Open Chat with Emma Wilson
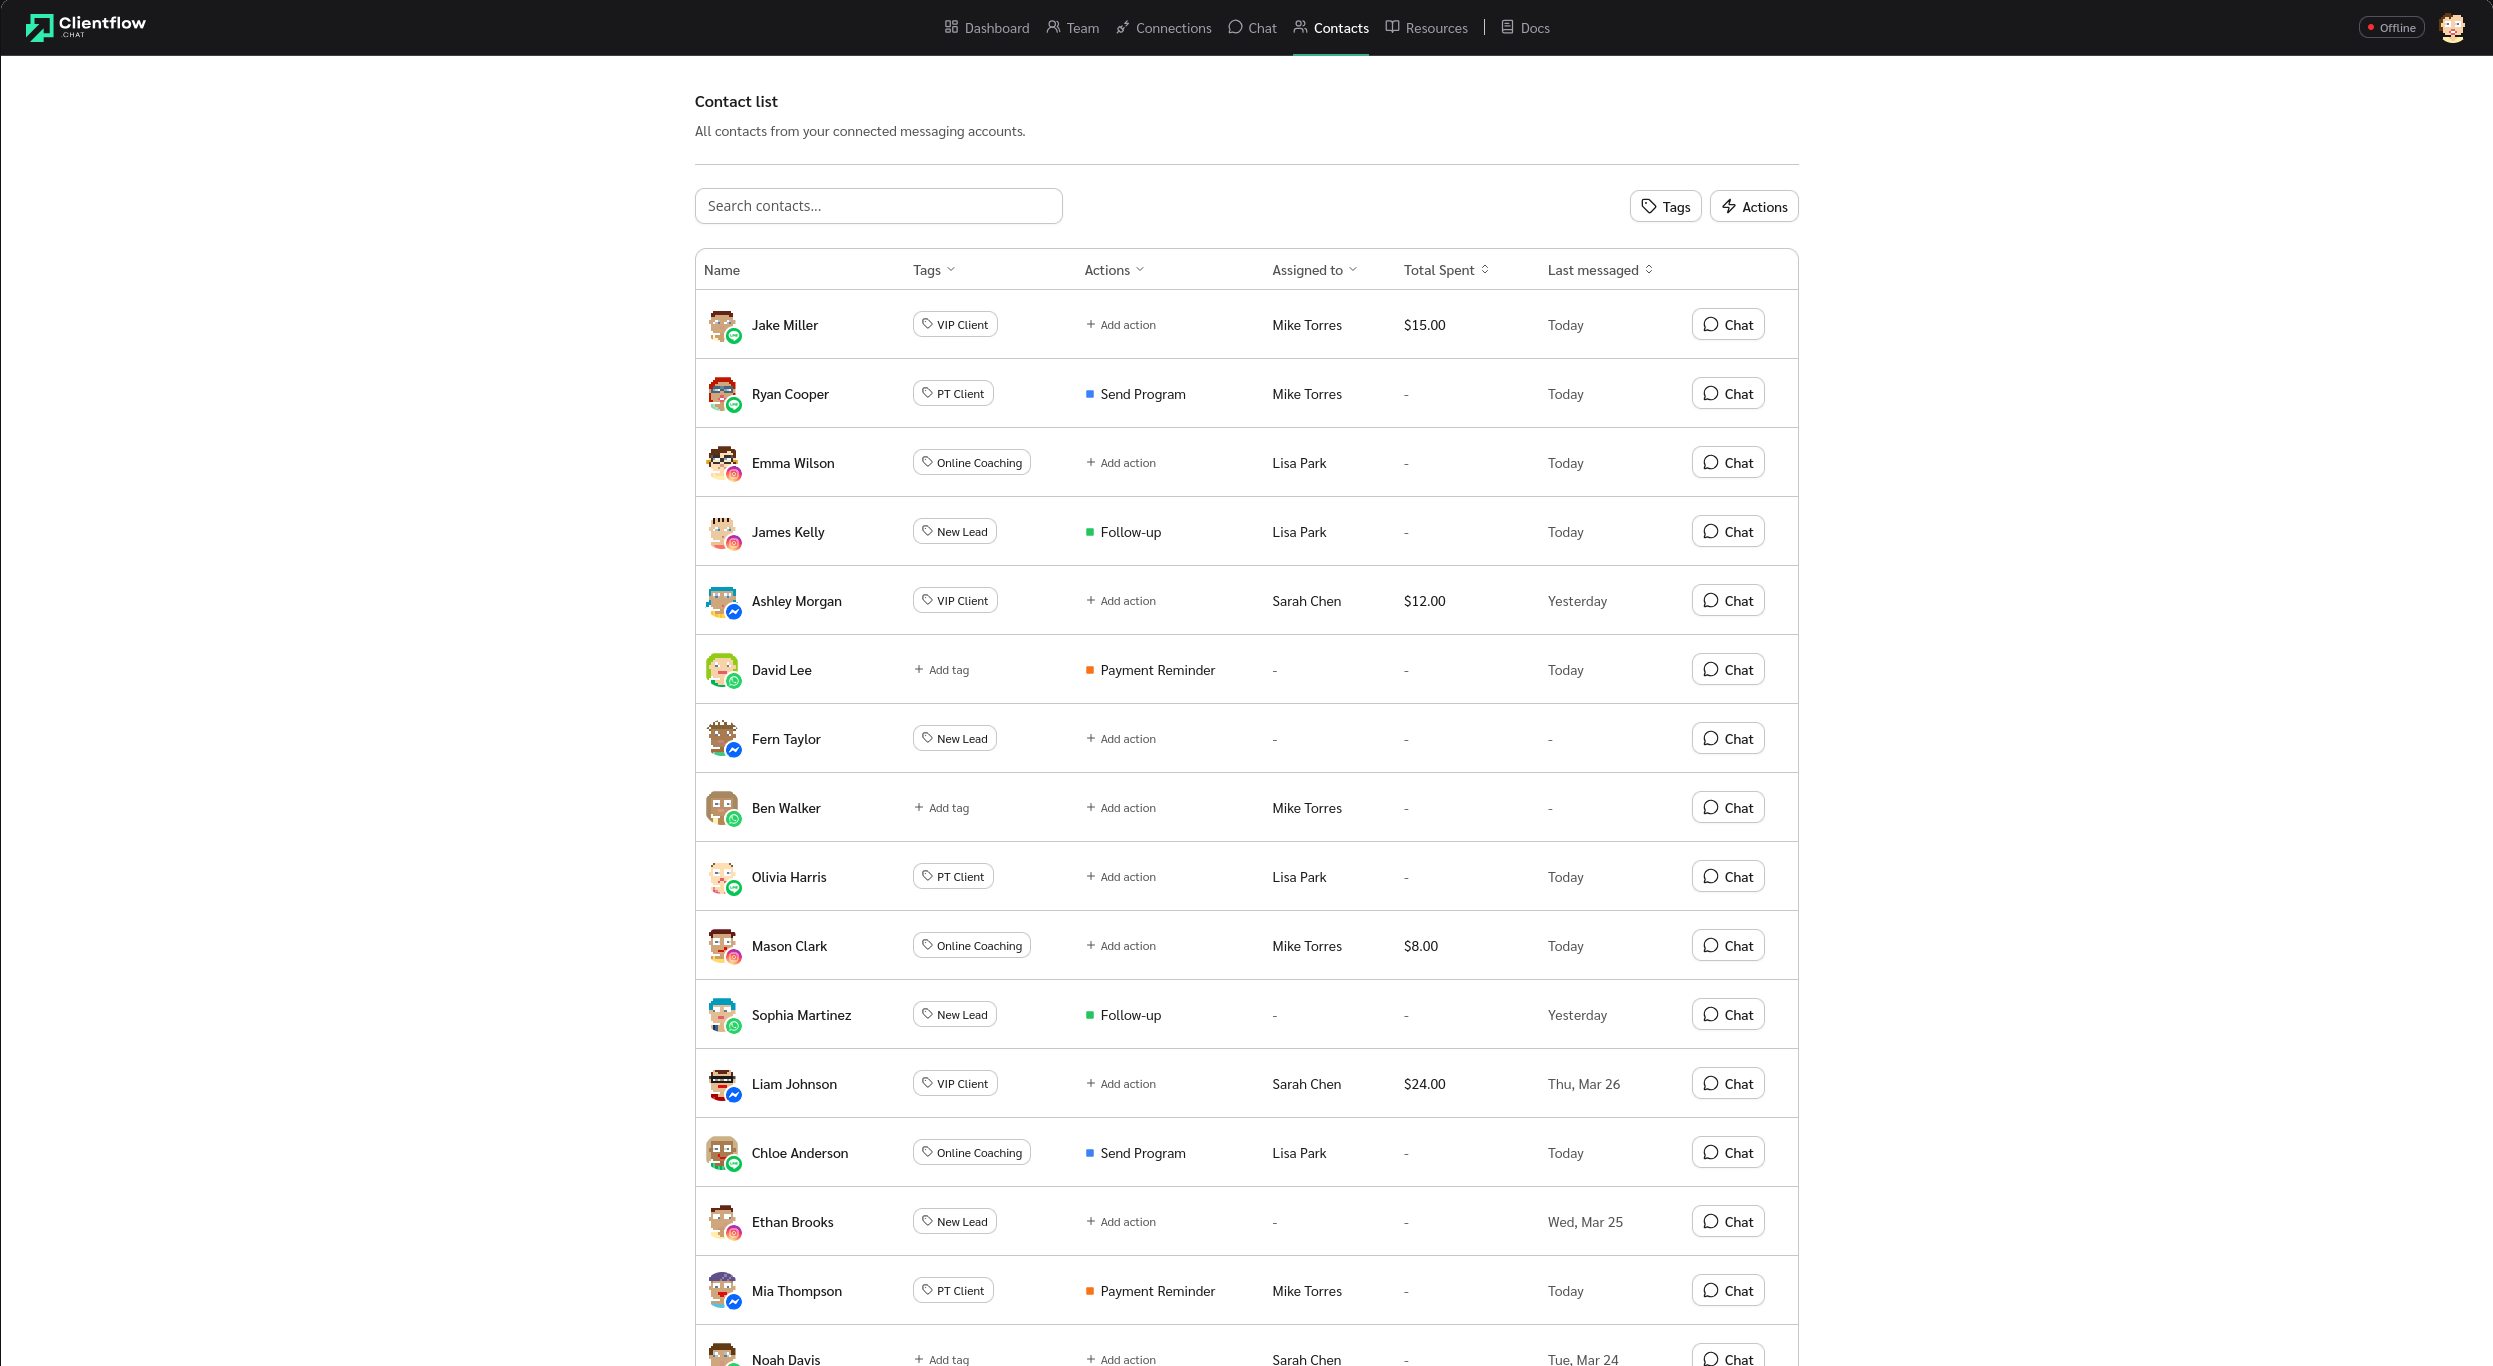This screenshot has width=2493, height=1366. click(x=1727, y=463)
